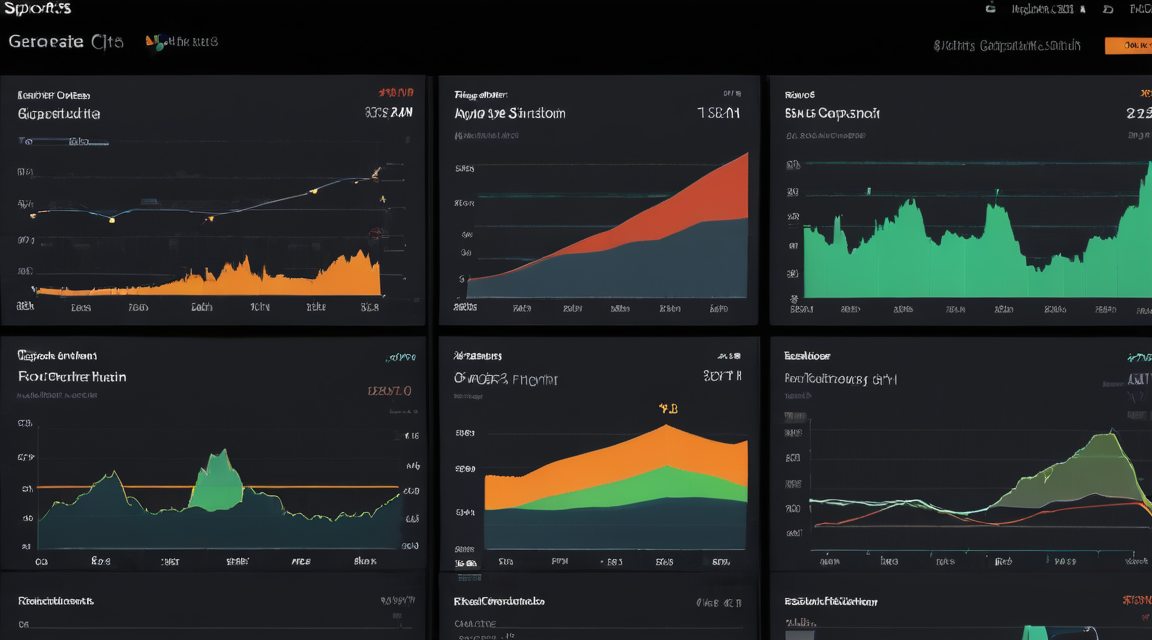Open the red and slate stacked area chart

[x=598, y=200]
